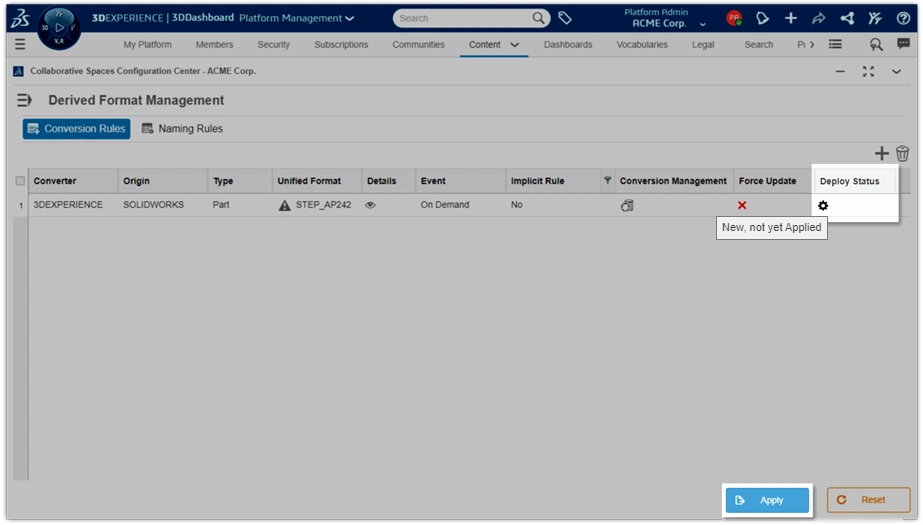Open the 3DEXPERIENCE compass

coord(59,28)
